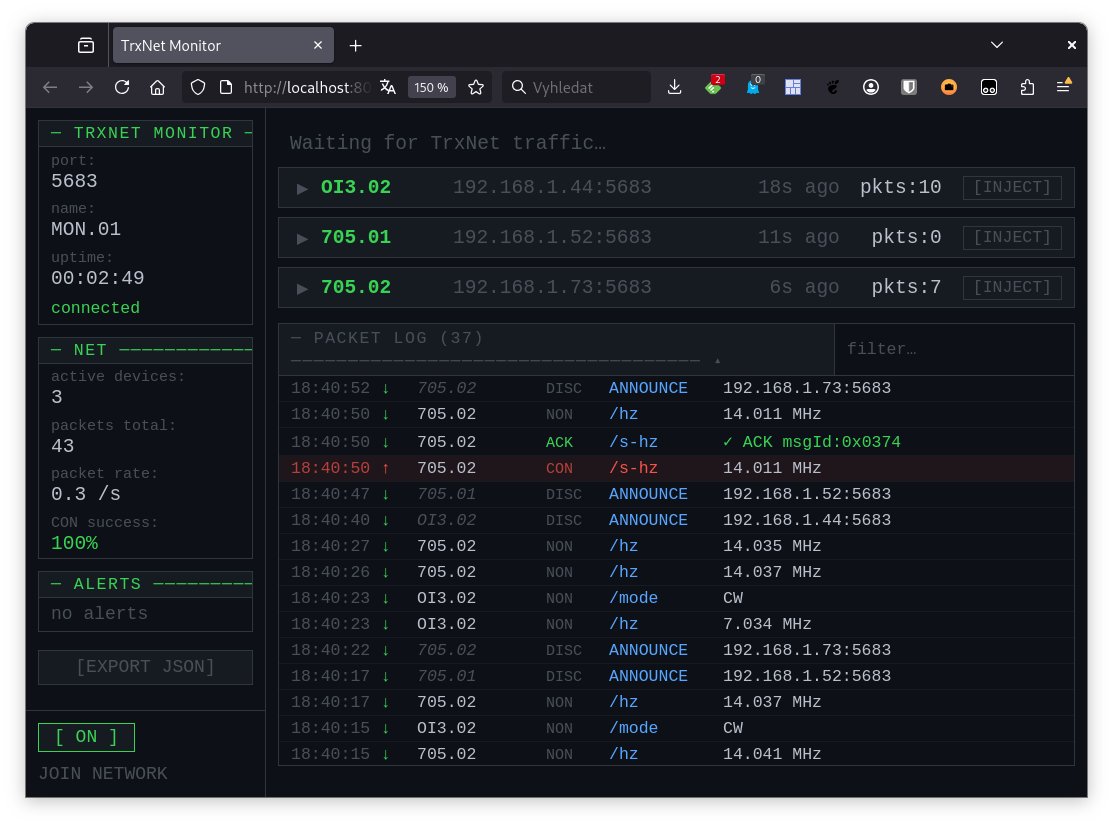Open the account profile icon
This screenshot has width=1113, height=826.
pos(871,87)
